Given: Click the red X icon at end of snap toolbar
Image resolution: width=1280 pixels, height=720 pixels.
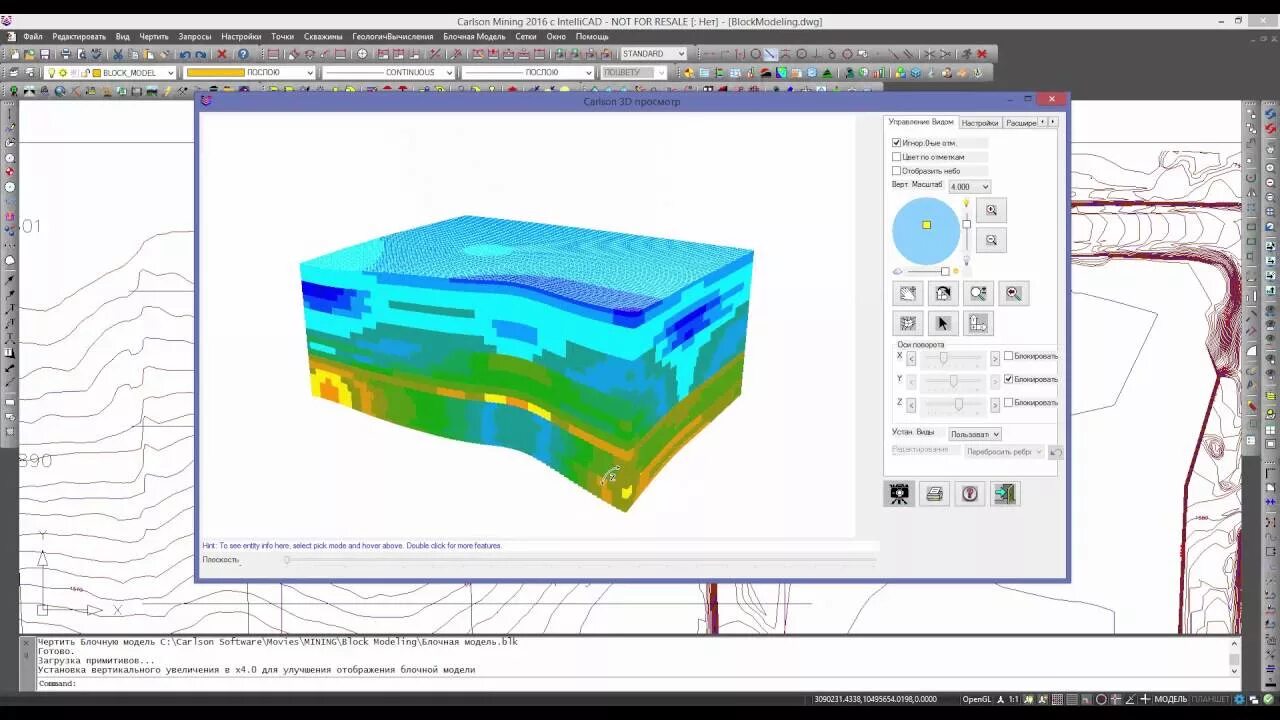Looking at the screenshot, I should (x=982, y=54).
